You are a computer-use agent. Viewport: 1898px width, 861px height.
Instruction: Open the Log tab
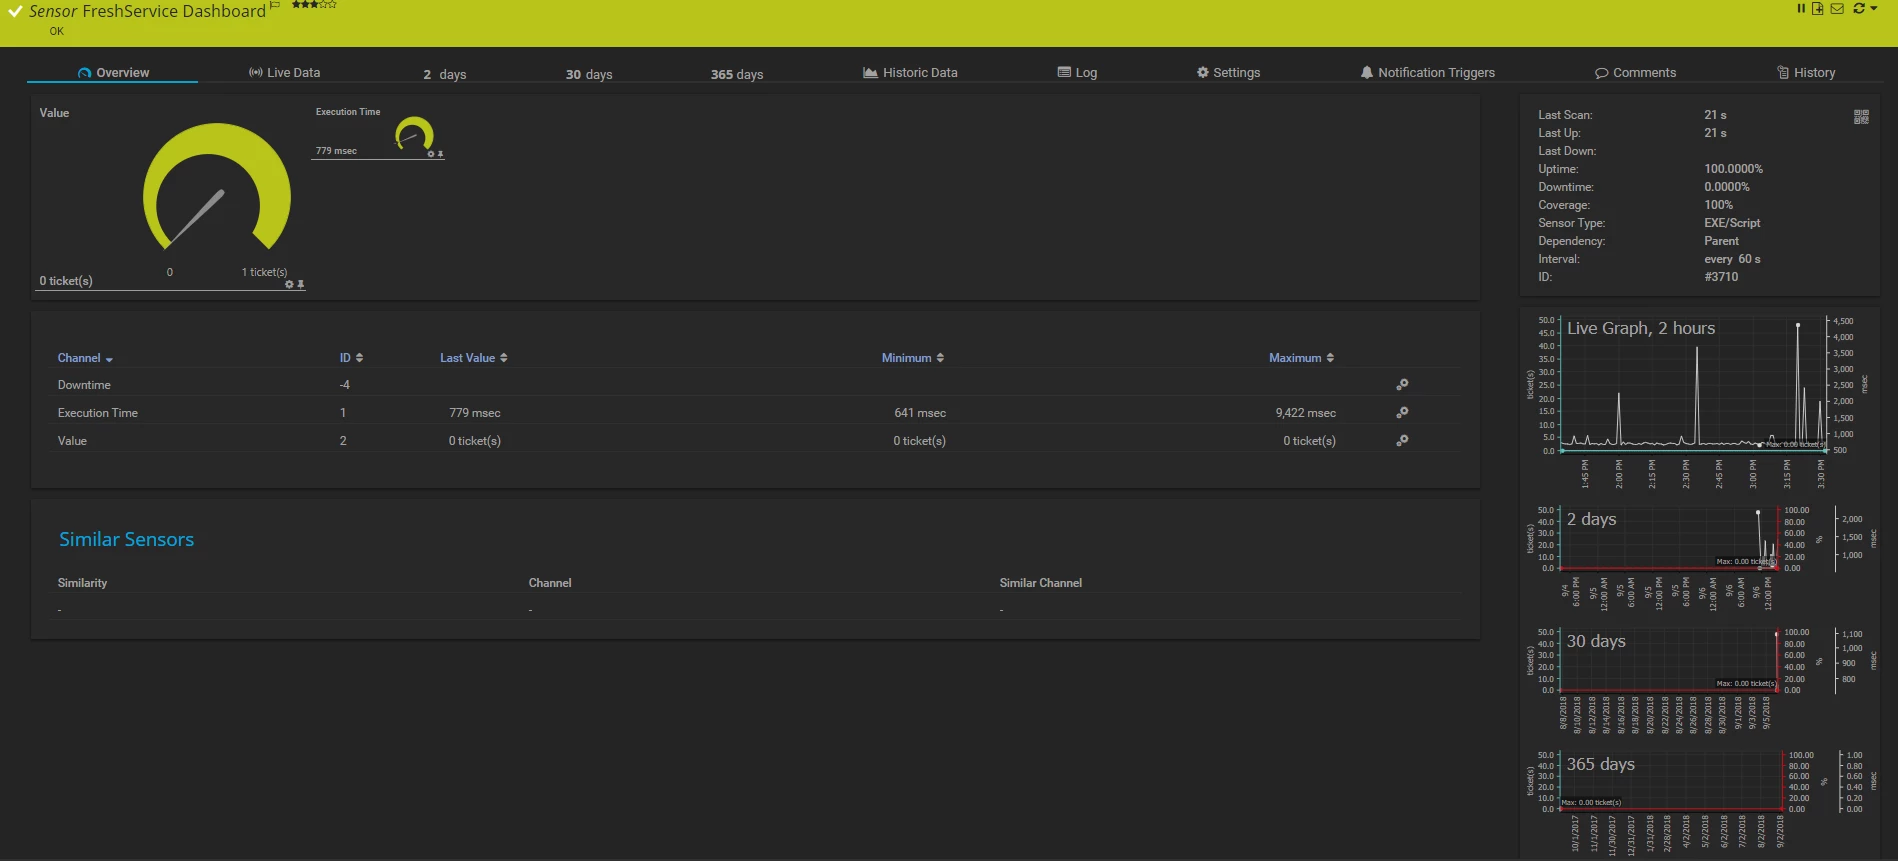click(x=1077, y=73)
